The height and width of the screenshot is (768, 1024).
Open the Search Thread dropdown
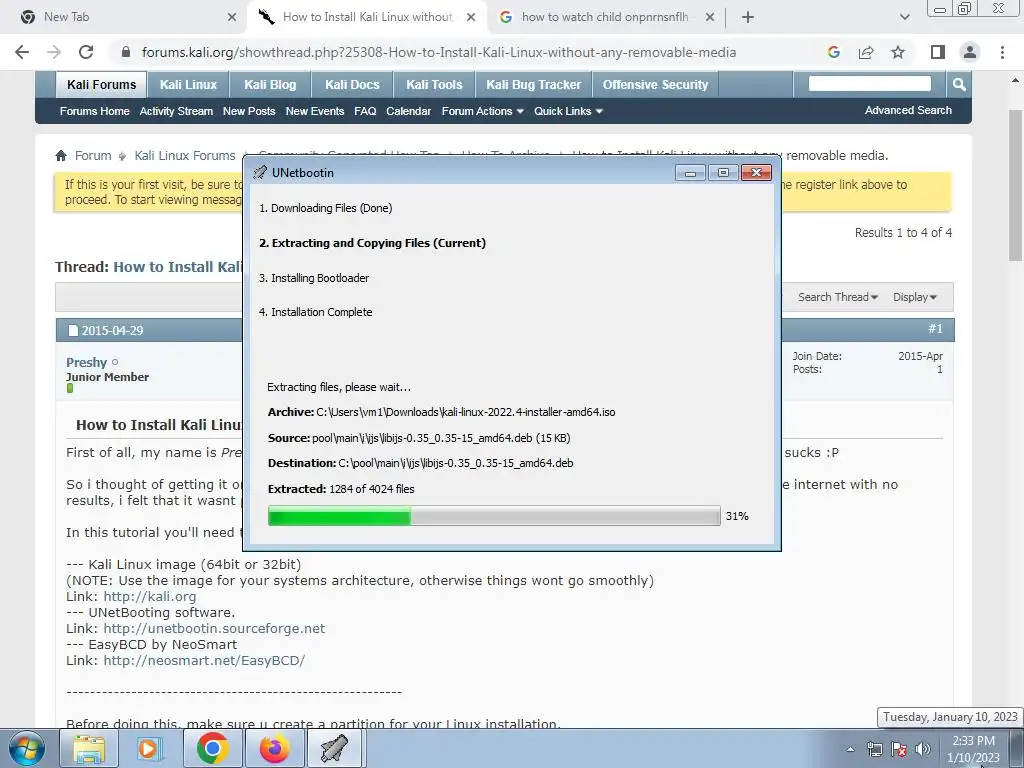tap(838, 297)
